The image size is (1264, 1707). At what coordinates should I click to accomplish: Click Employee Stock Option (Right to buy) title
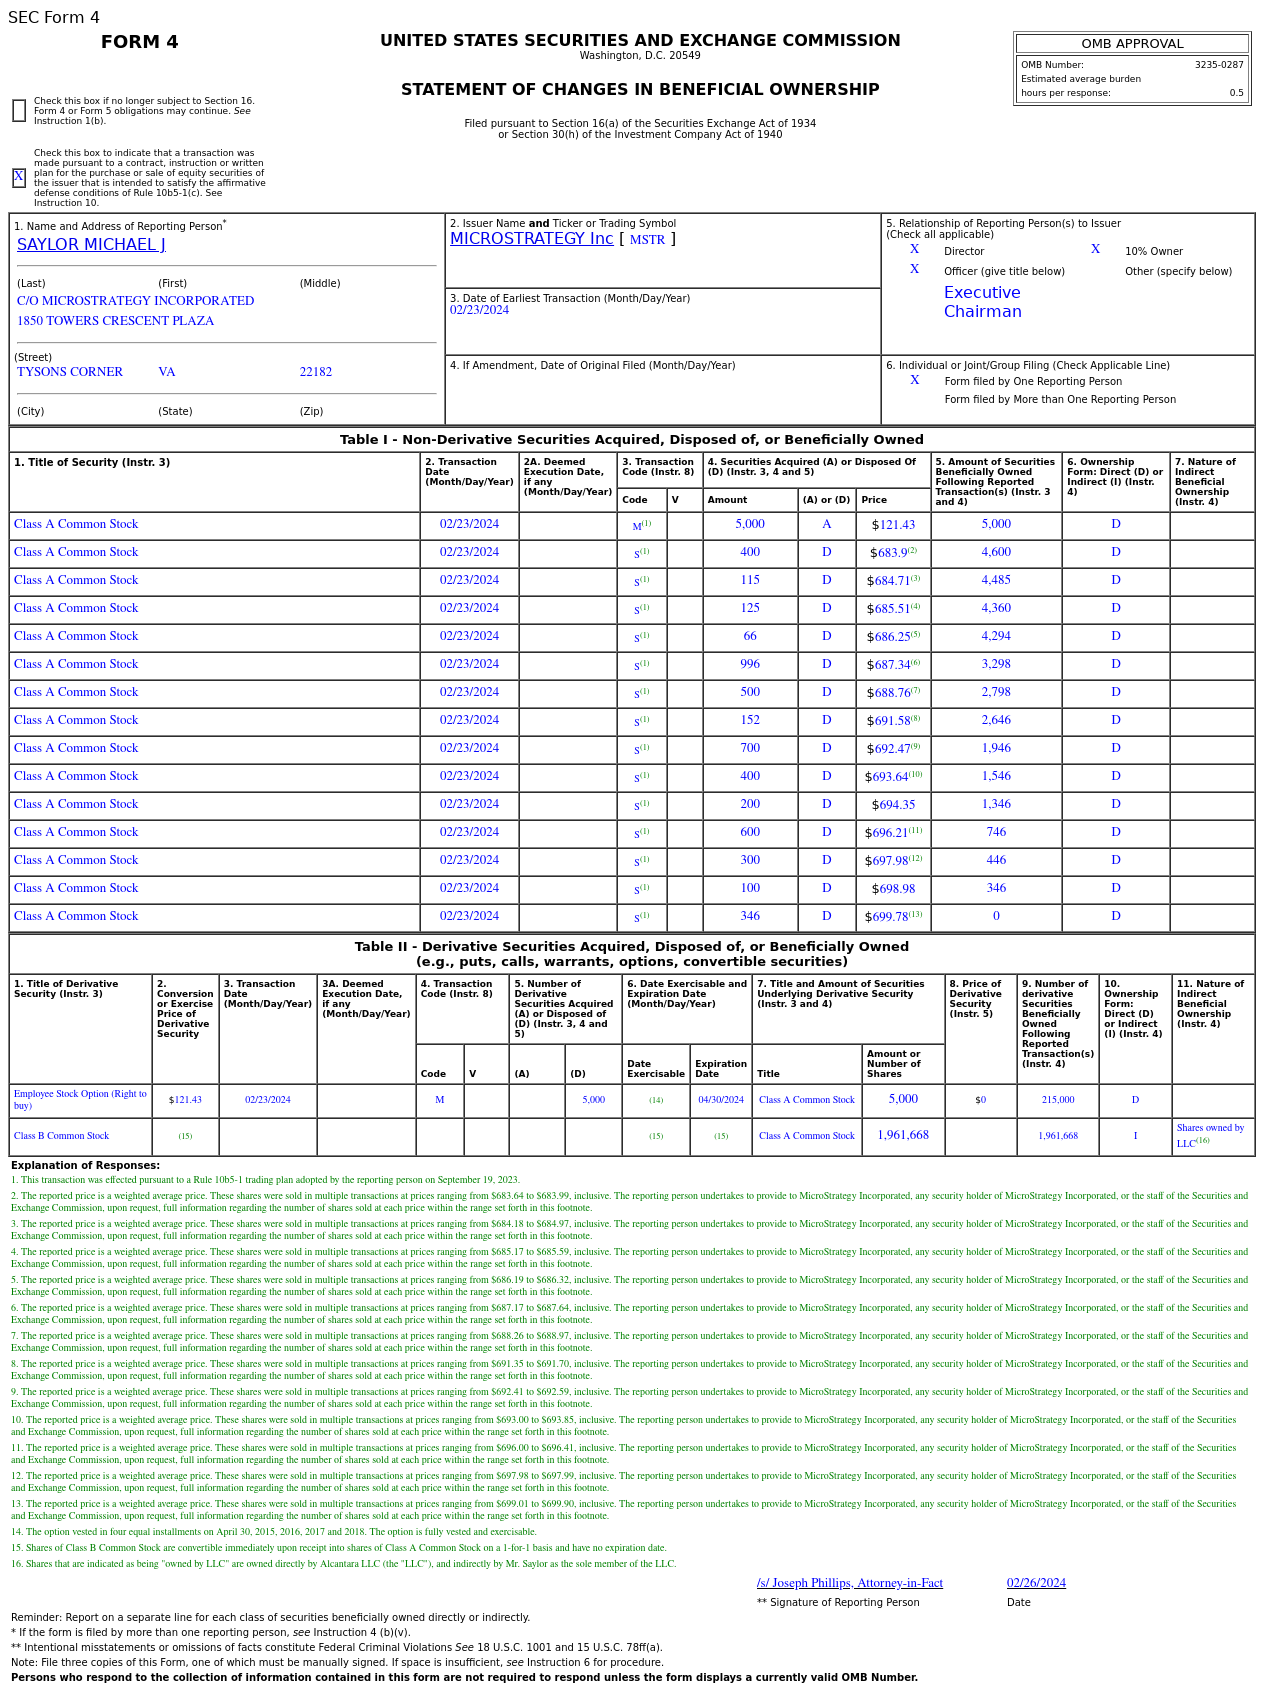[x=80, y=1100]
